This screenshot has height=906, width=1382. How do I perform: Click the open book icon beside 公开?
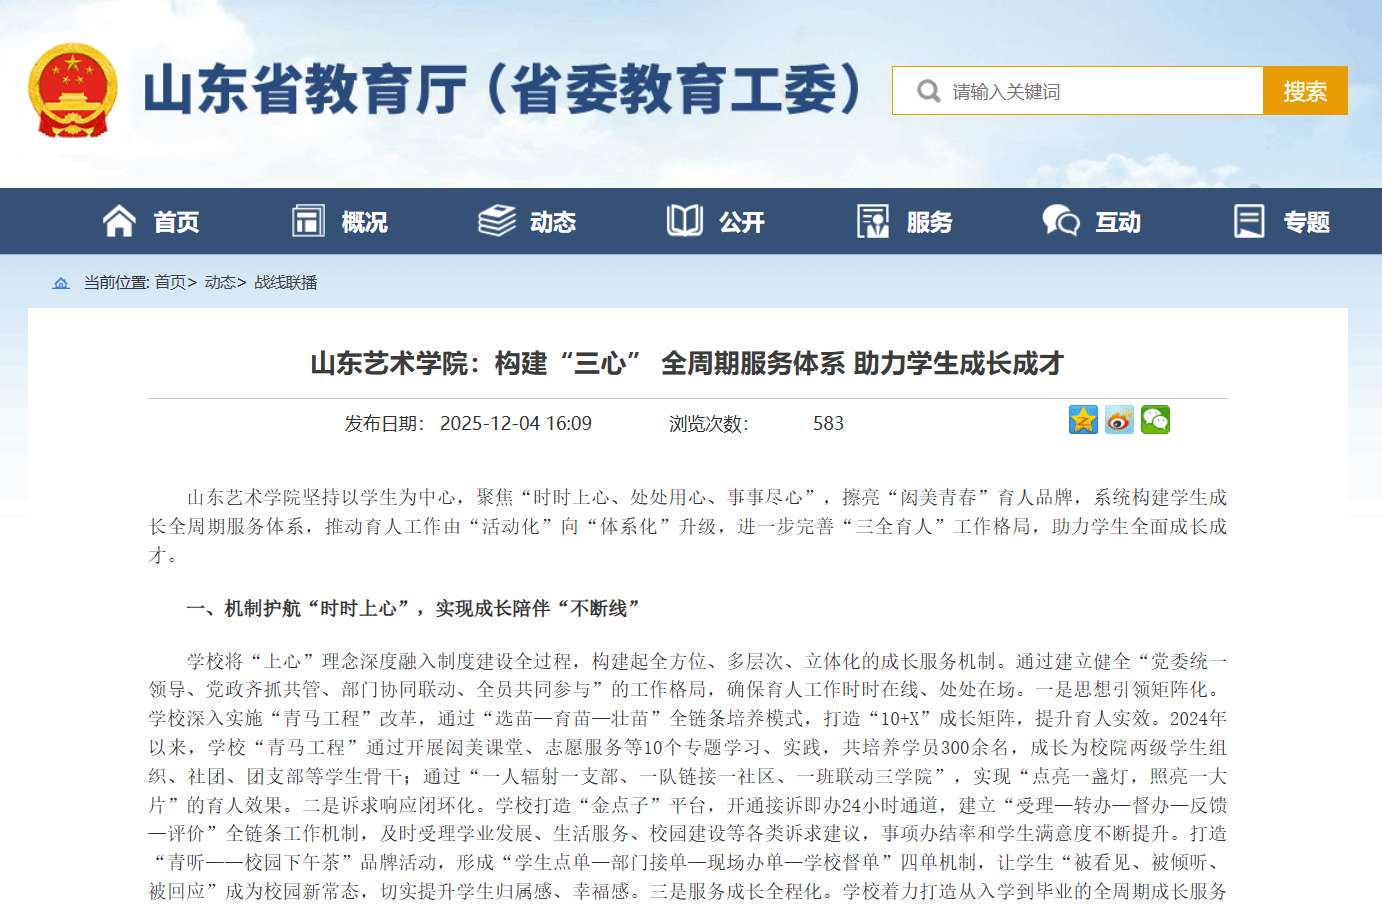tap(685, 221)
